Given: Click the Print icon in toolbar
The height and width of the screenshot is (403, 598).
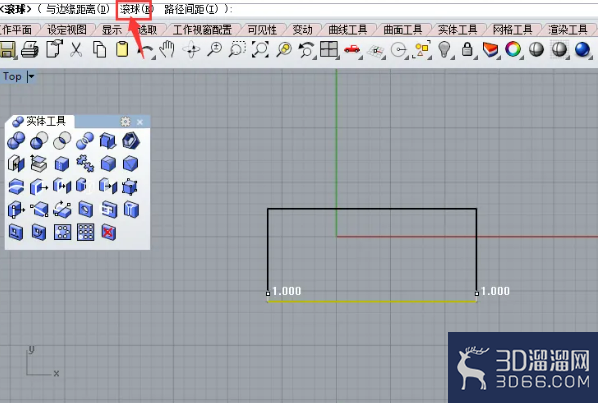Looking at the screenshot, I should pyautogui.click(x=30, y=50).
